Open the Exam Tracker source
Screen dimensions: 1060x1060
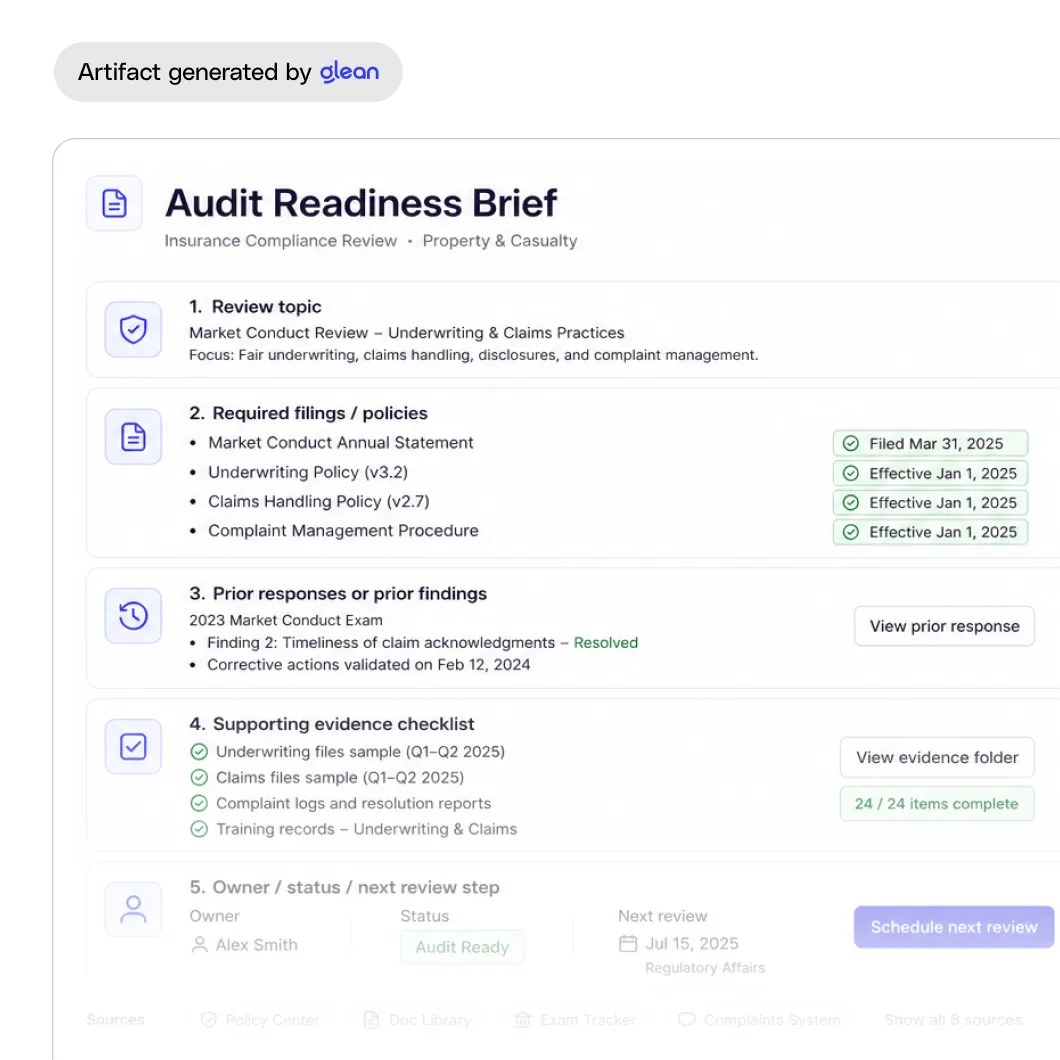pos(575,1019)
